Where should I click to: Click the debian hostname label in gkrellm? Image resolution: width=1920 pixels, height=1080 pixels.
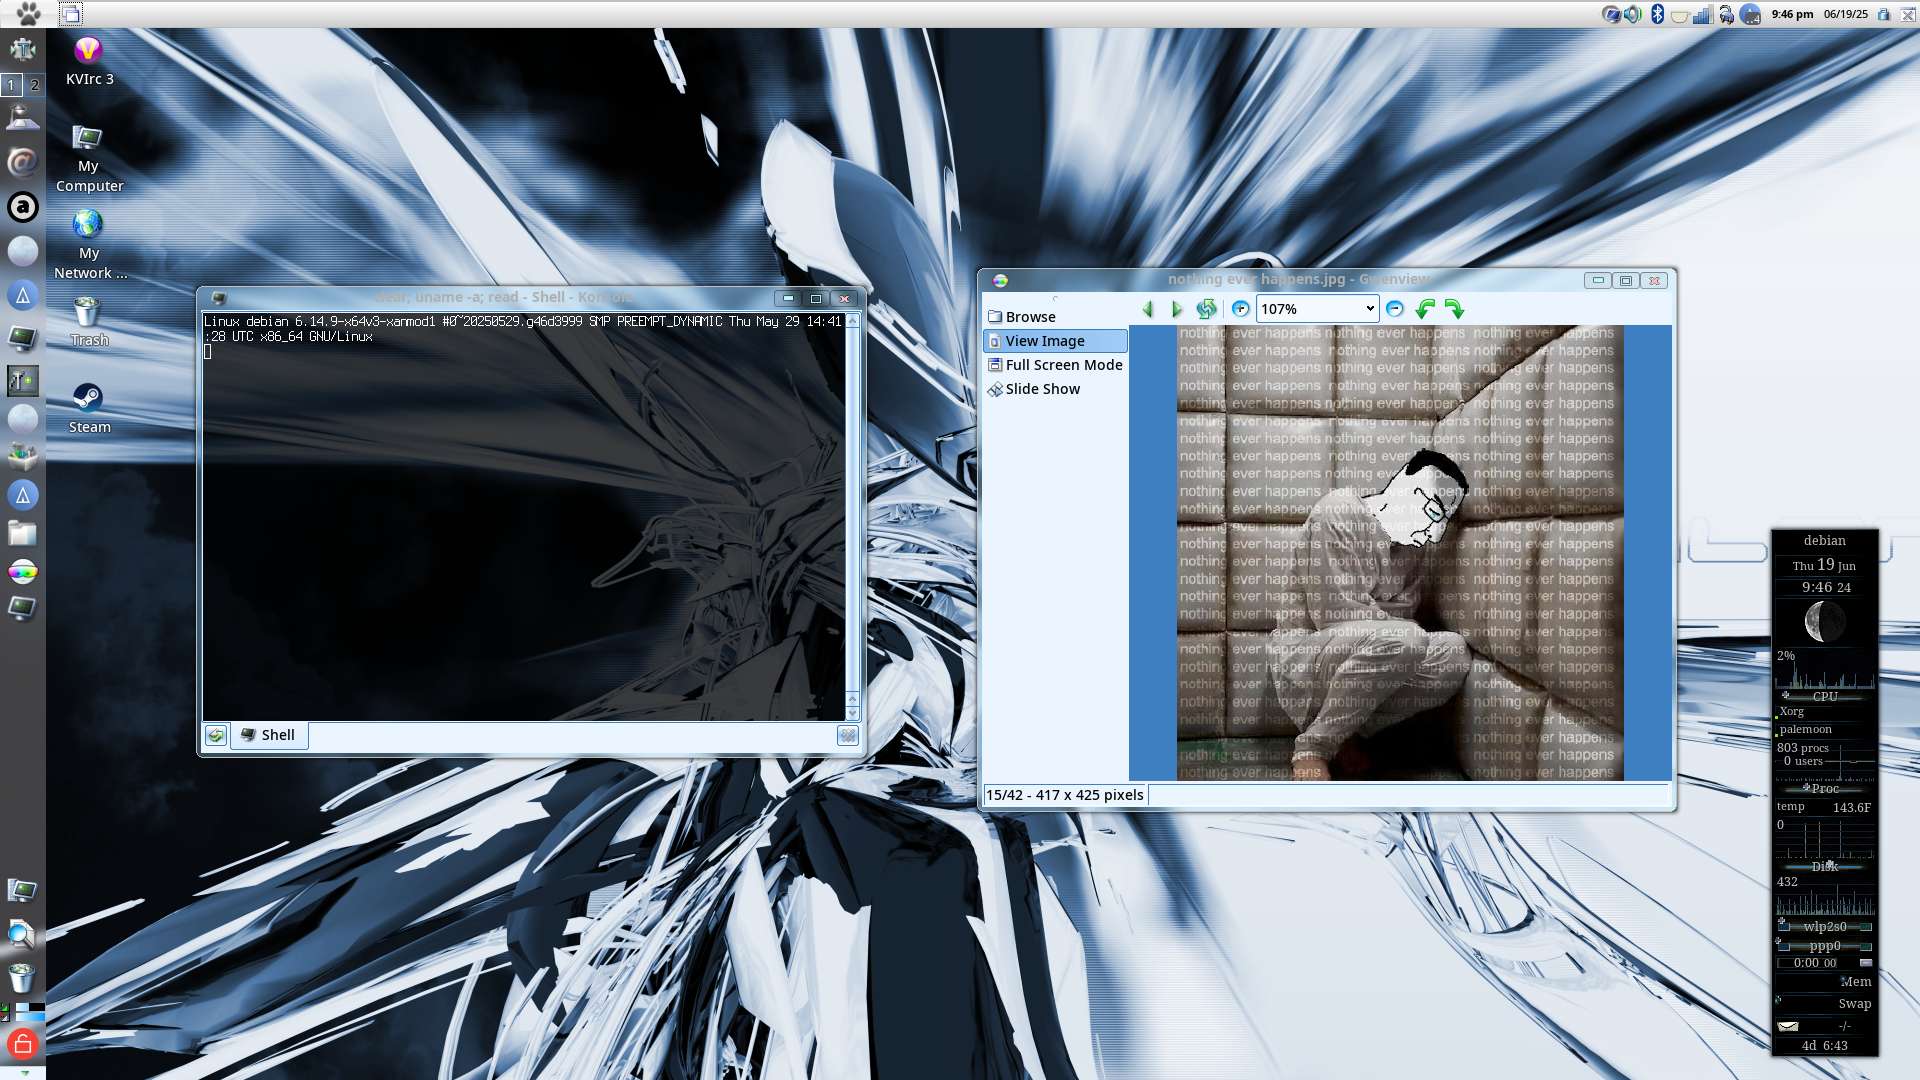click(1825, 541)
